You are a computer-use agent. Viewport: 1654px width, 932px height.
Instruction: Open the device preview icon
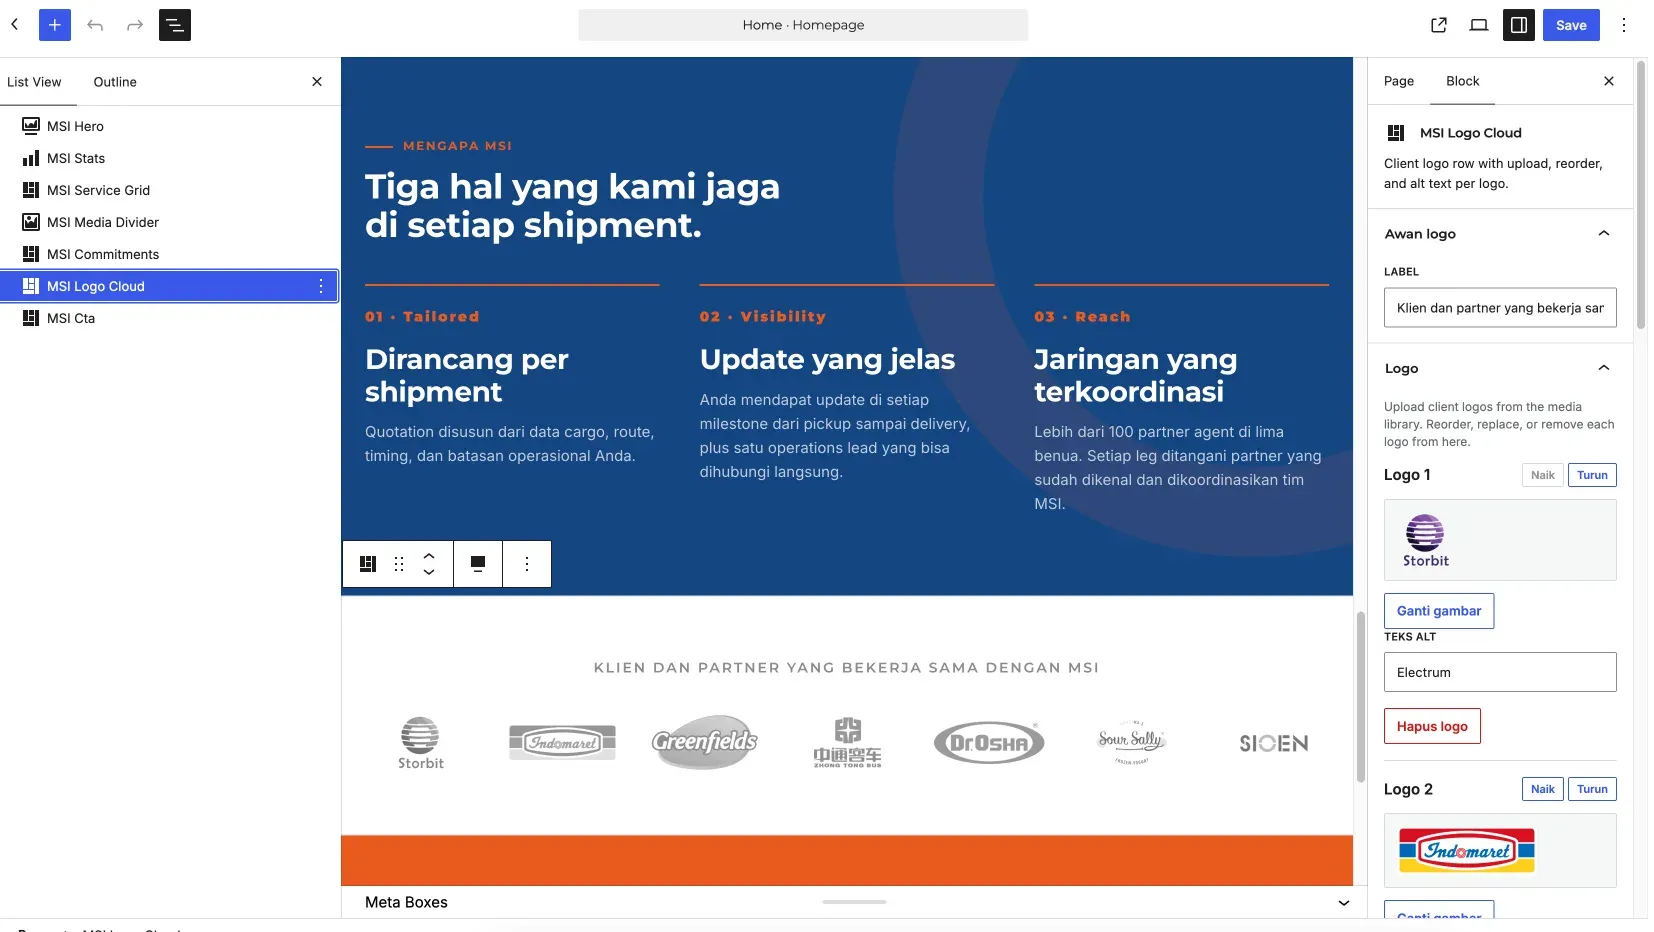pos(1479,25)
